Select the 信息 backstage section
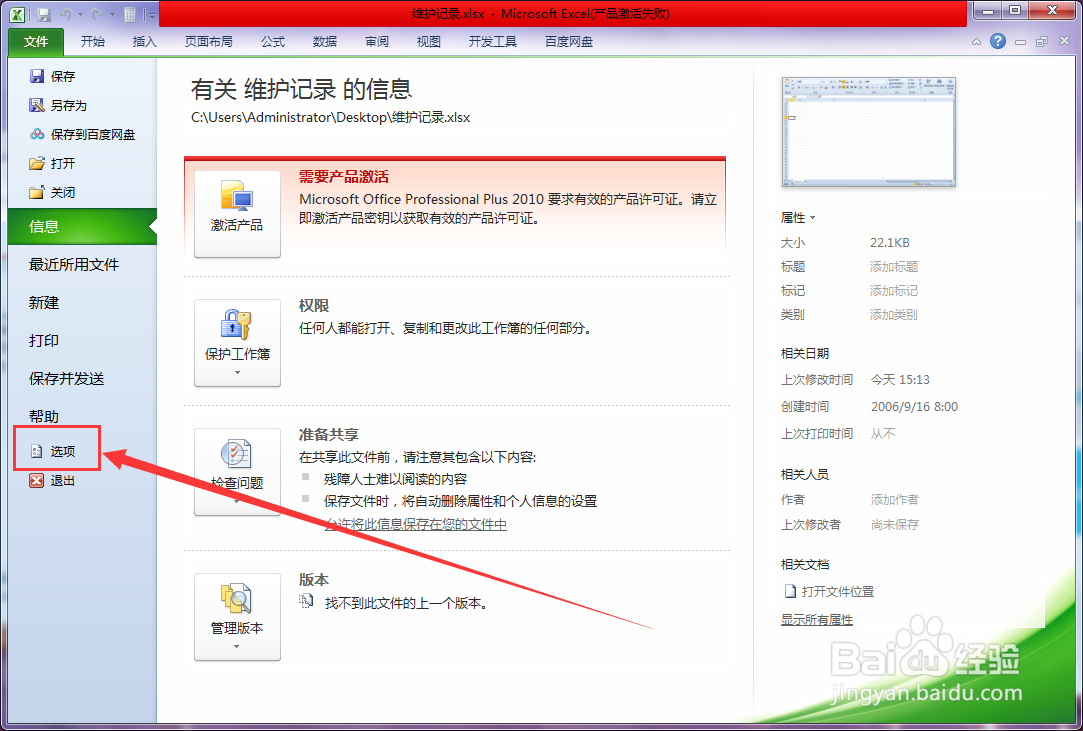The image size is (1083, 731). pyautogui.click(x=82, y=226)
